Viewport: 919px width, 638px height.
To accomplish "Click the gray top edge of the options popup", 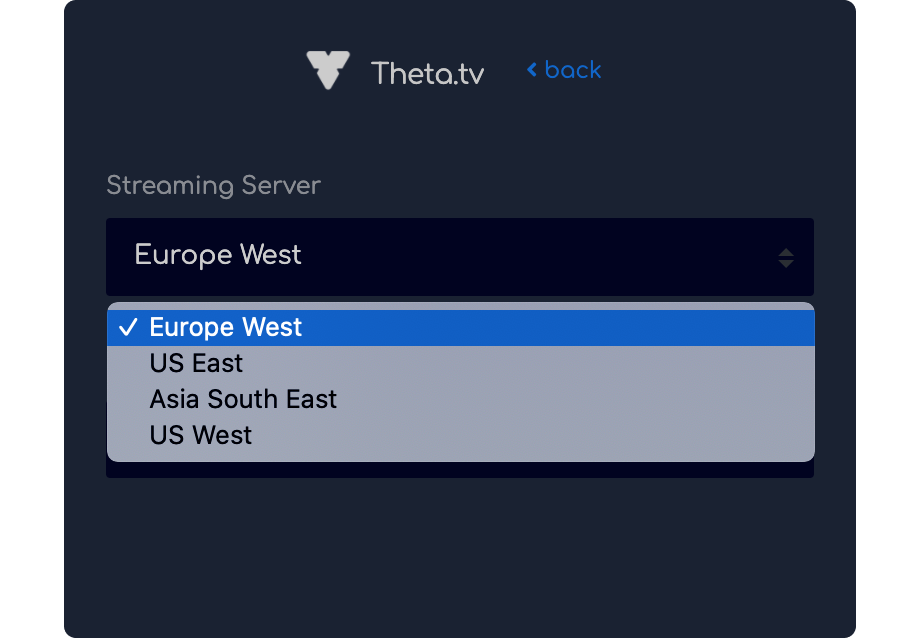I will pos(461,306).
